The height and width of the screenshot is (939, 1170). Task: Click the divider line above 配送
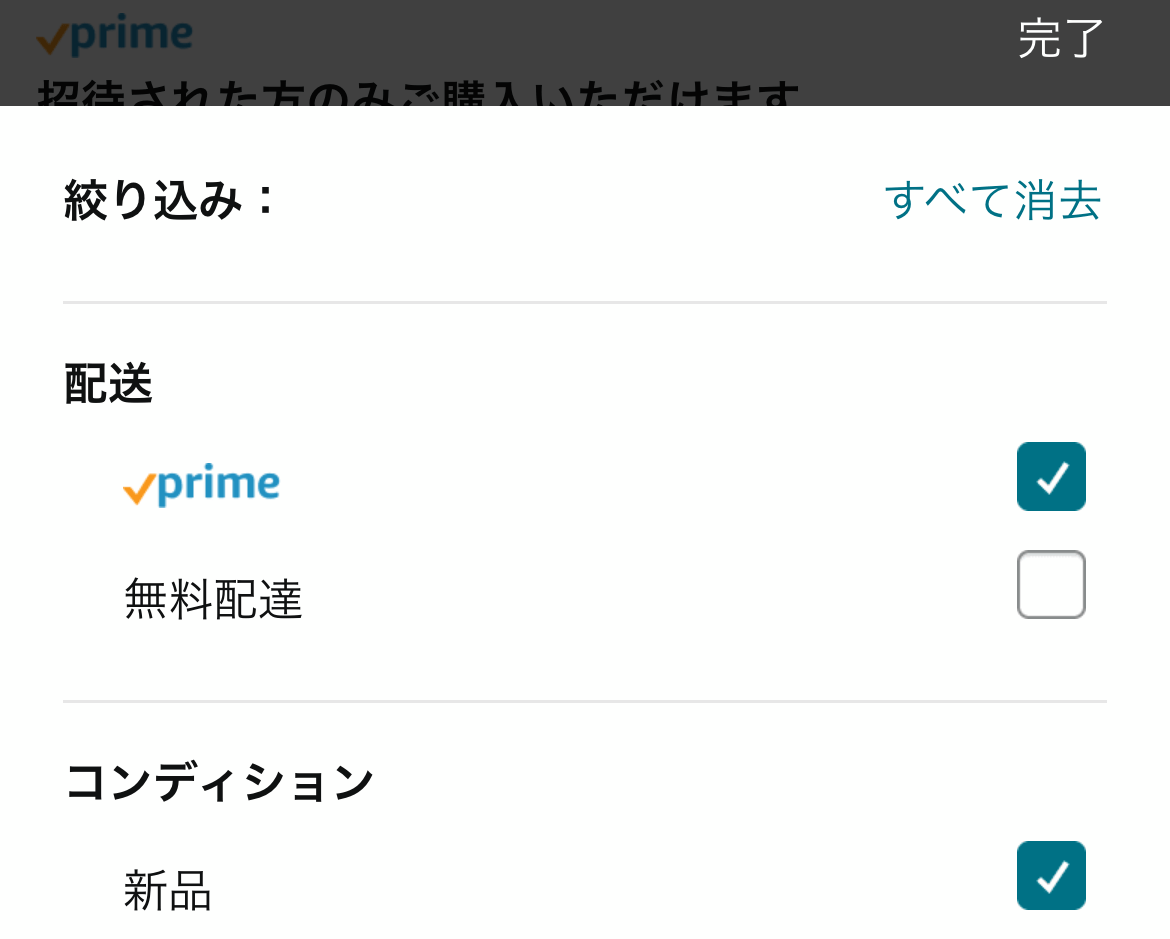click(585, 302)
